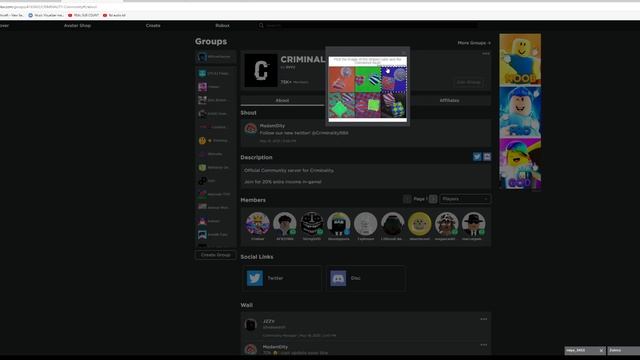Open the Create nav item
Viewport: 640px width, 360px height.
[x=153, y=25]
